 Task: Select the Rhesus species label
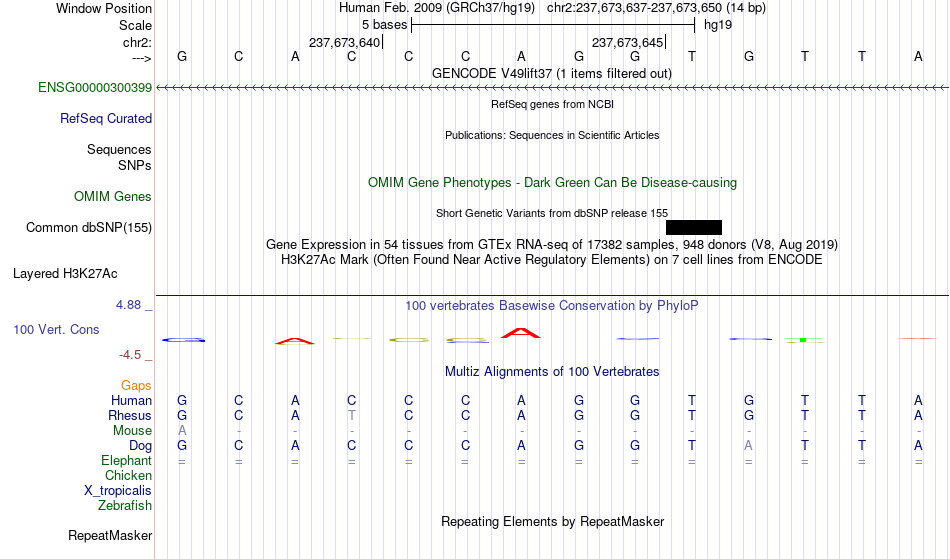coord(130,415)
